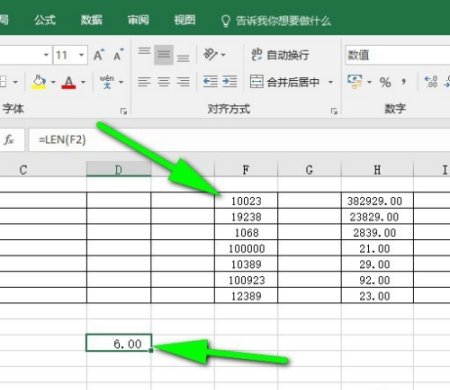Toggle 自动换行 wrap text

280,55
